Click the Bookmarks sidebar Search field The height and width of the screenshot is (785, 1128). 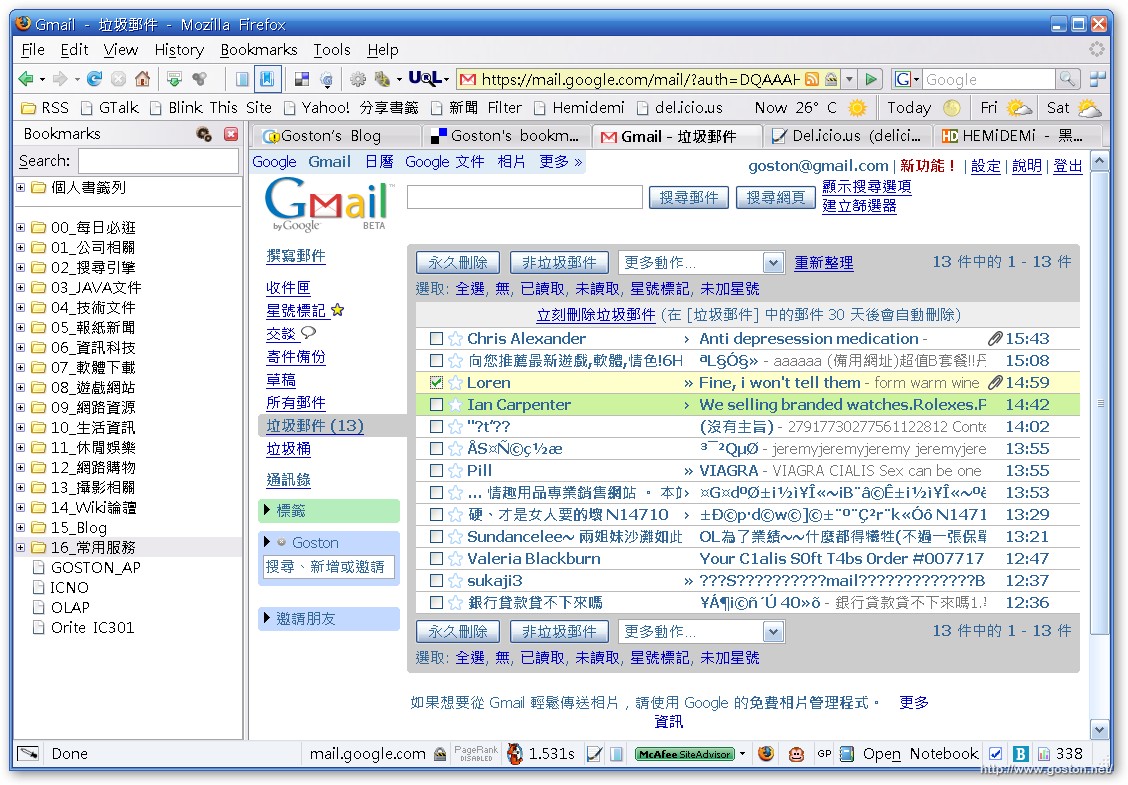point(158,161)
